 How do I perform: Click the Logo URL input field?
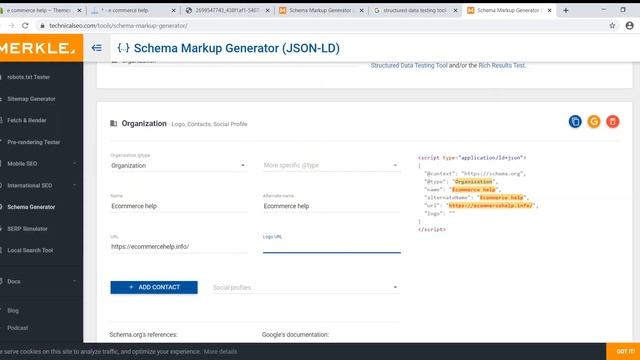331,247
